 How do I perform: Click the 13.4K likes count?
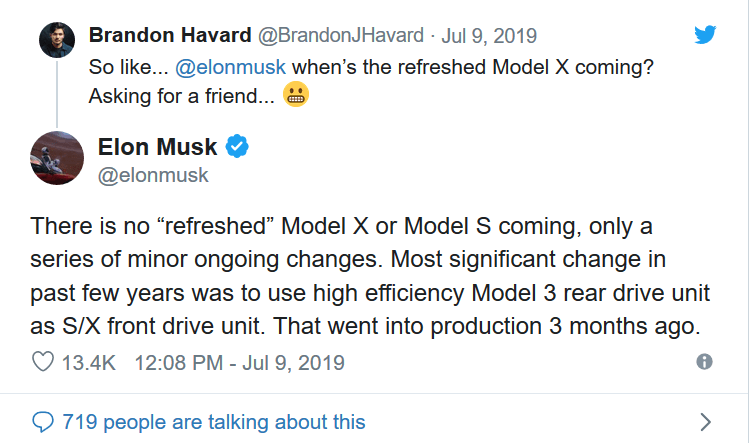tap(89, 363)
